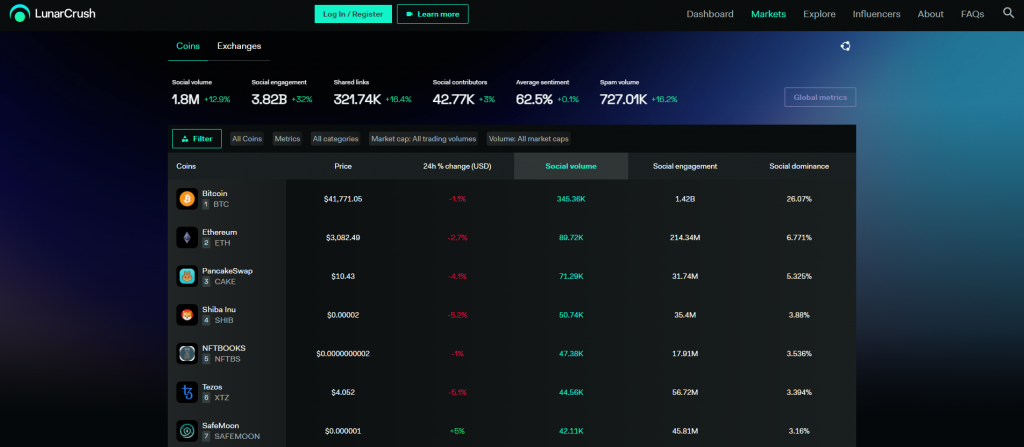The image size is (1024, 447).
Task: Click the Bitcoin coin icon
Action: (x=187, y=199)
